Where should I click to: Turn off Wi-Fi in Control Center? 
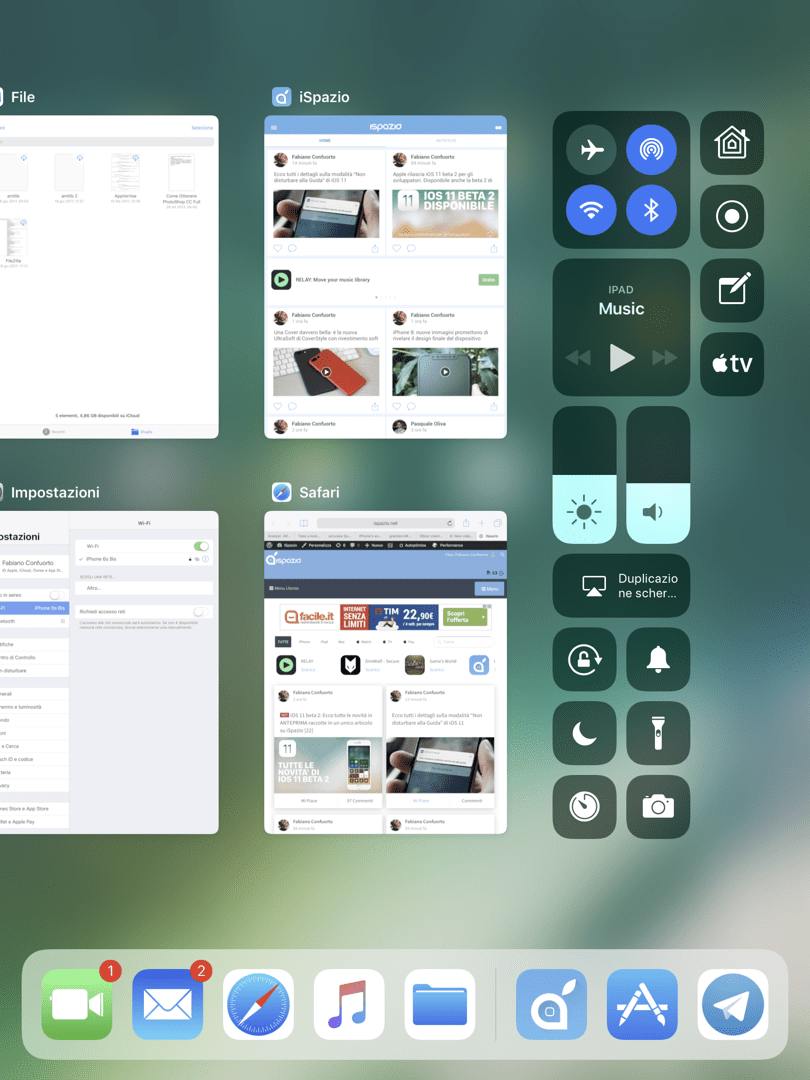[591, 210]
